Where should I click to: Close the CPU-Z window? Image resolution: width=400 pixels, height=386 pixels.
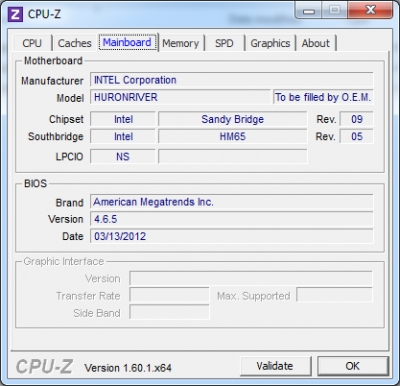point(371,11)
